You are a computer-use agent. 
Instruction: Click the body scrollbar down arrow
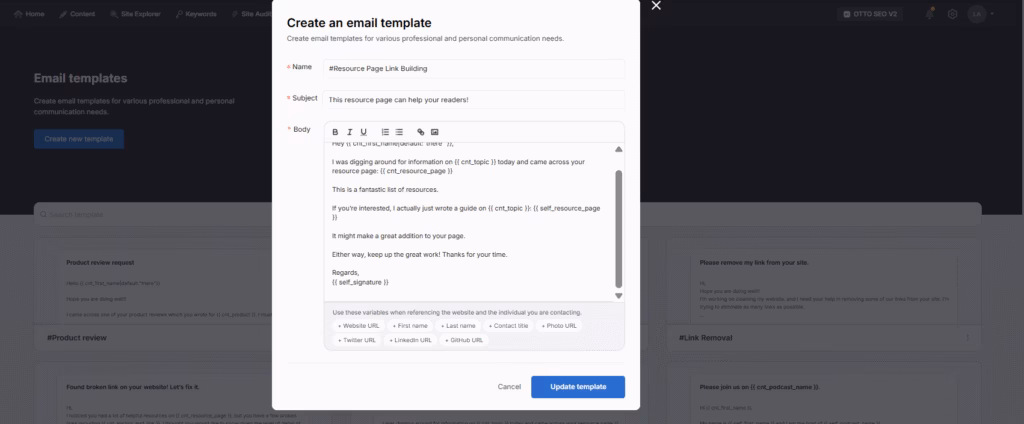[618, 296]
